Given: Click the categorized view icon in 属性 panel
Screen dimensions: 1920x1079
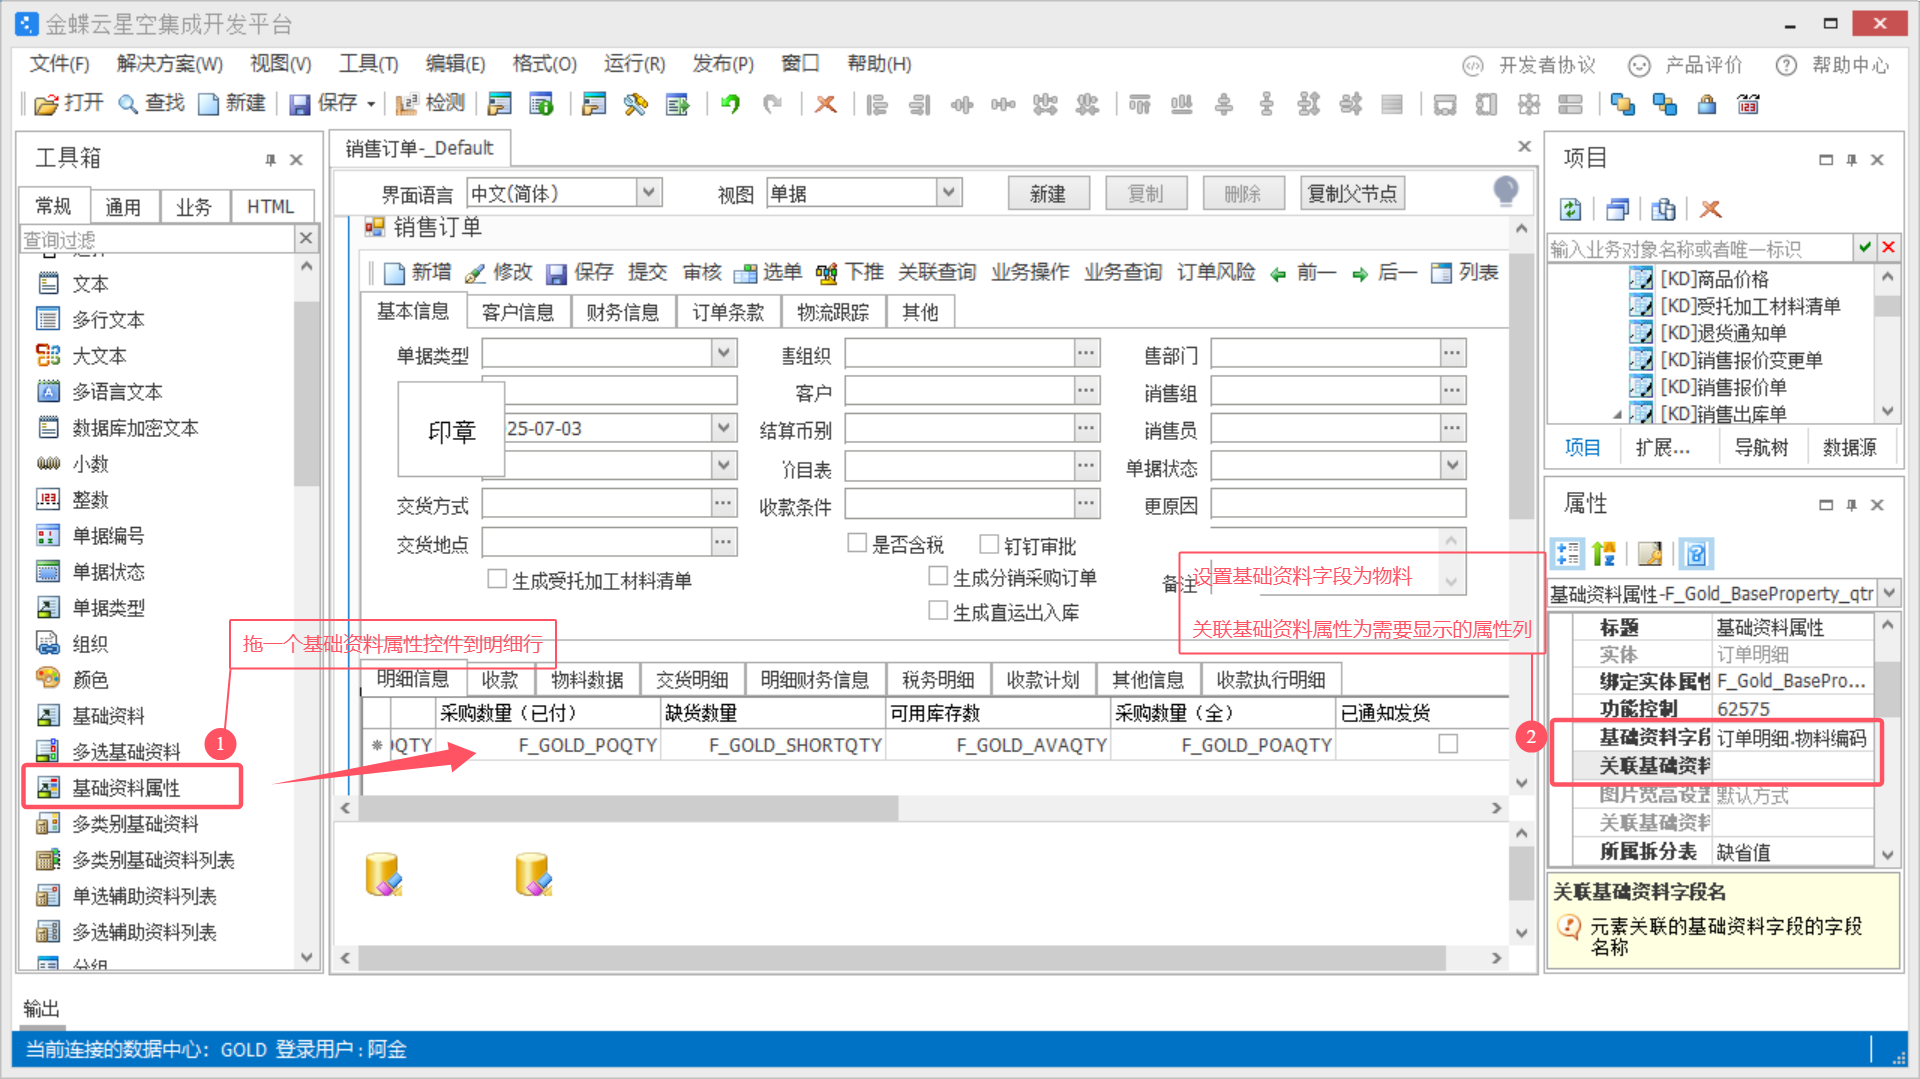Looking at the screenshot, I should coord(1567,553).
